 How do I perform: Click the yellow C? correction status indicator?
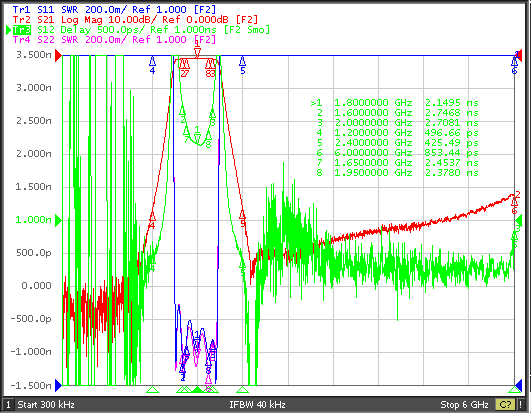point(505,405)
